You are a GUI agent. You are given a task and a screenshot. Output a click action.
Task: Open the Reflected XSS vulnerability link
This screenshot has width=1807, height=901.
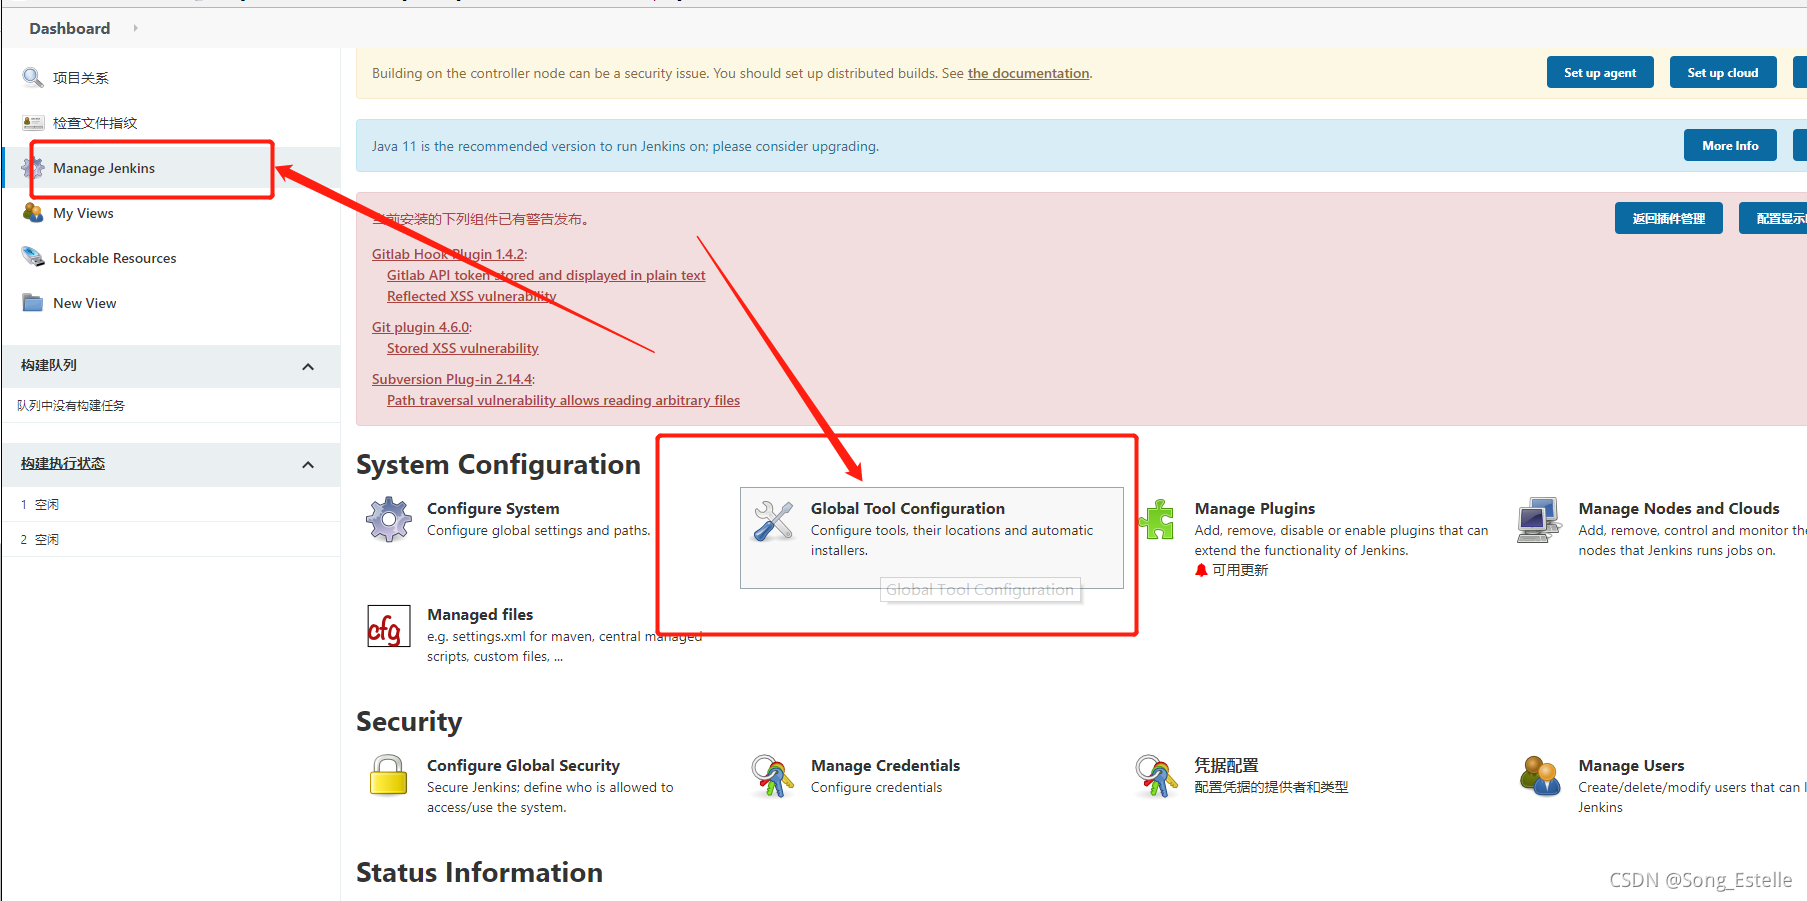pos(471,296)
